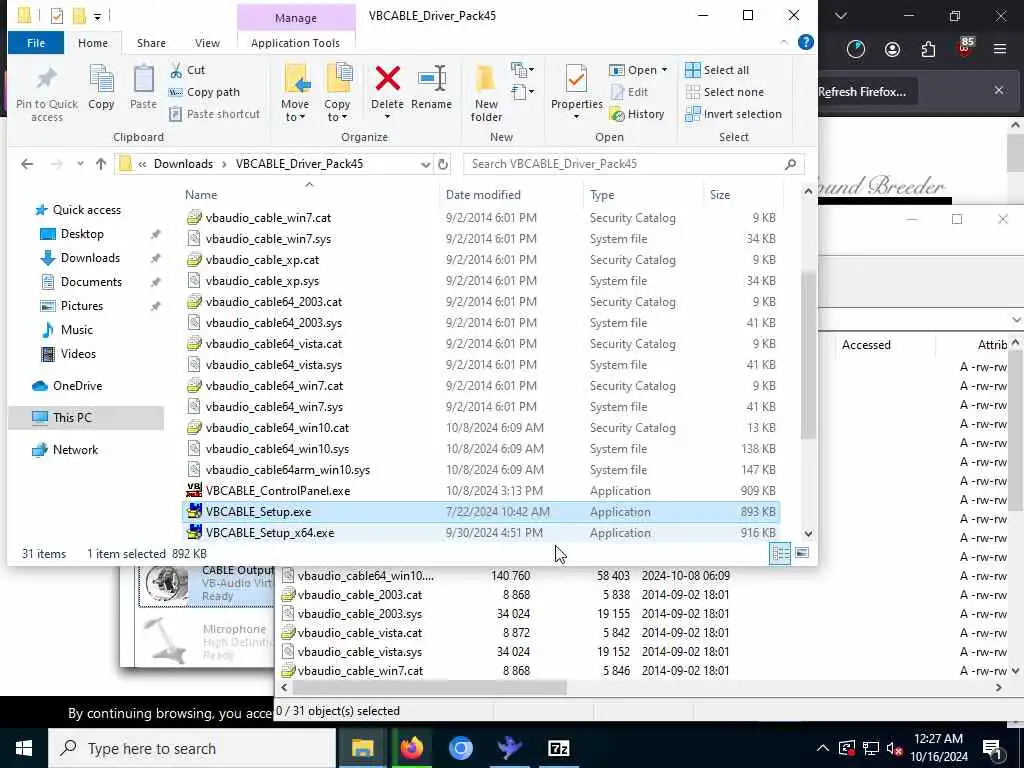Switch to Details view layout icon
1024x768 pixels.
pyautogui.click(x=780, y=554)
